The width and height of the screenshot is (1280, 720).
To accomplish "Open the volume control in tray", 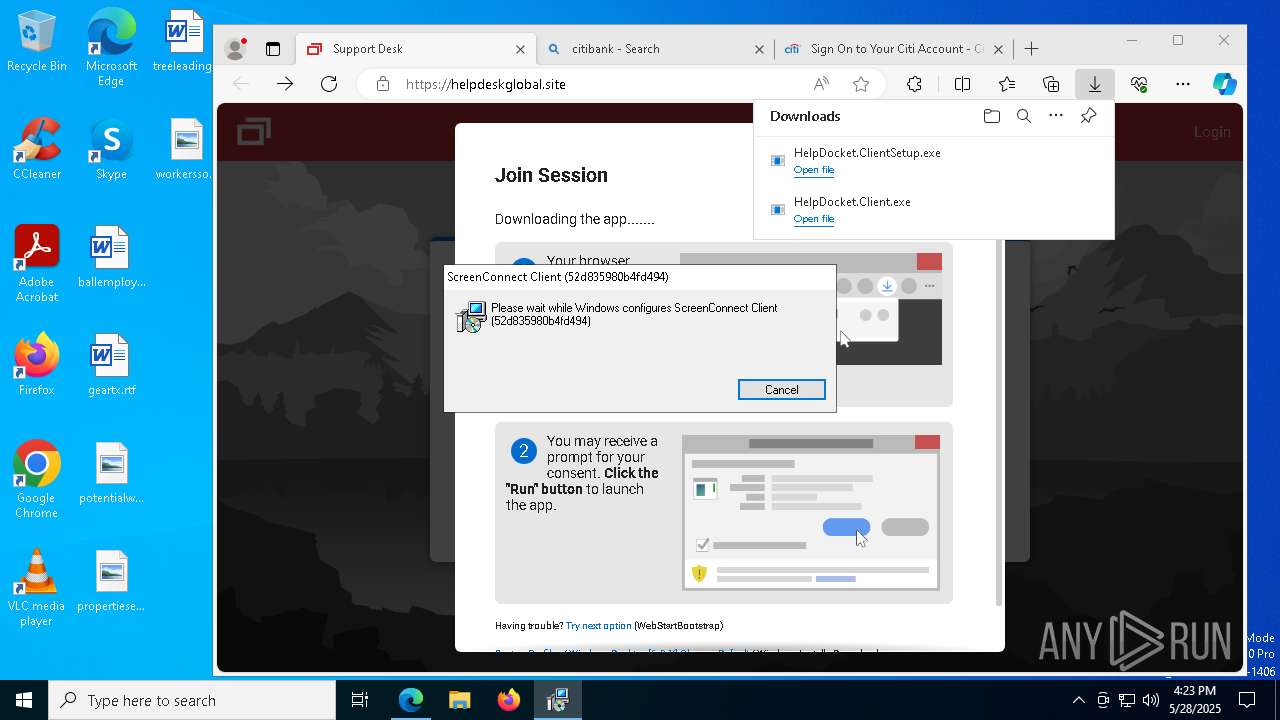I will tap(1151, 700).
